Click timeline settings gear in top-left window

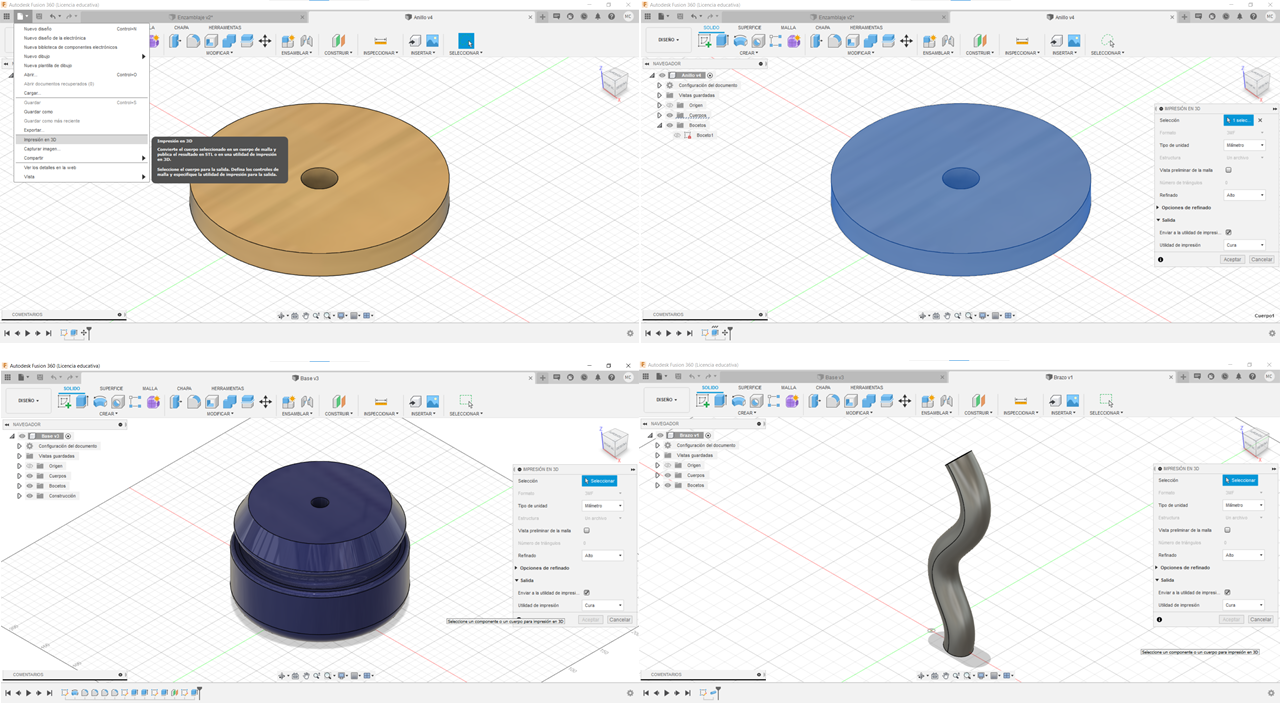point(630,333)
